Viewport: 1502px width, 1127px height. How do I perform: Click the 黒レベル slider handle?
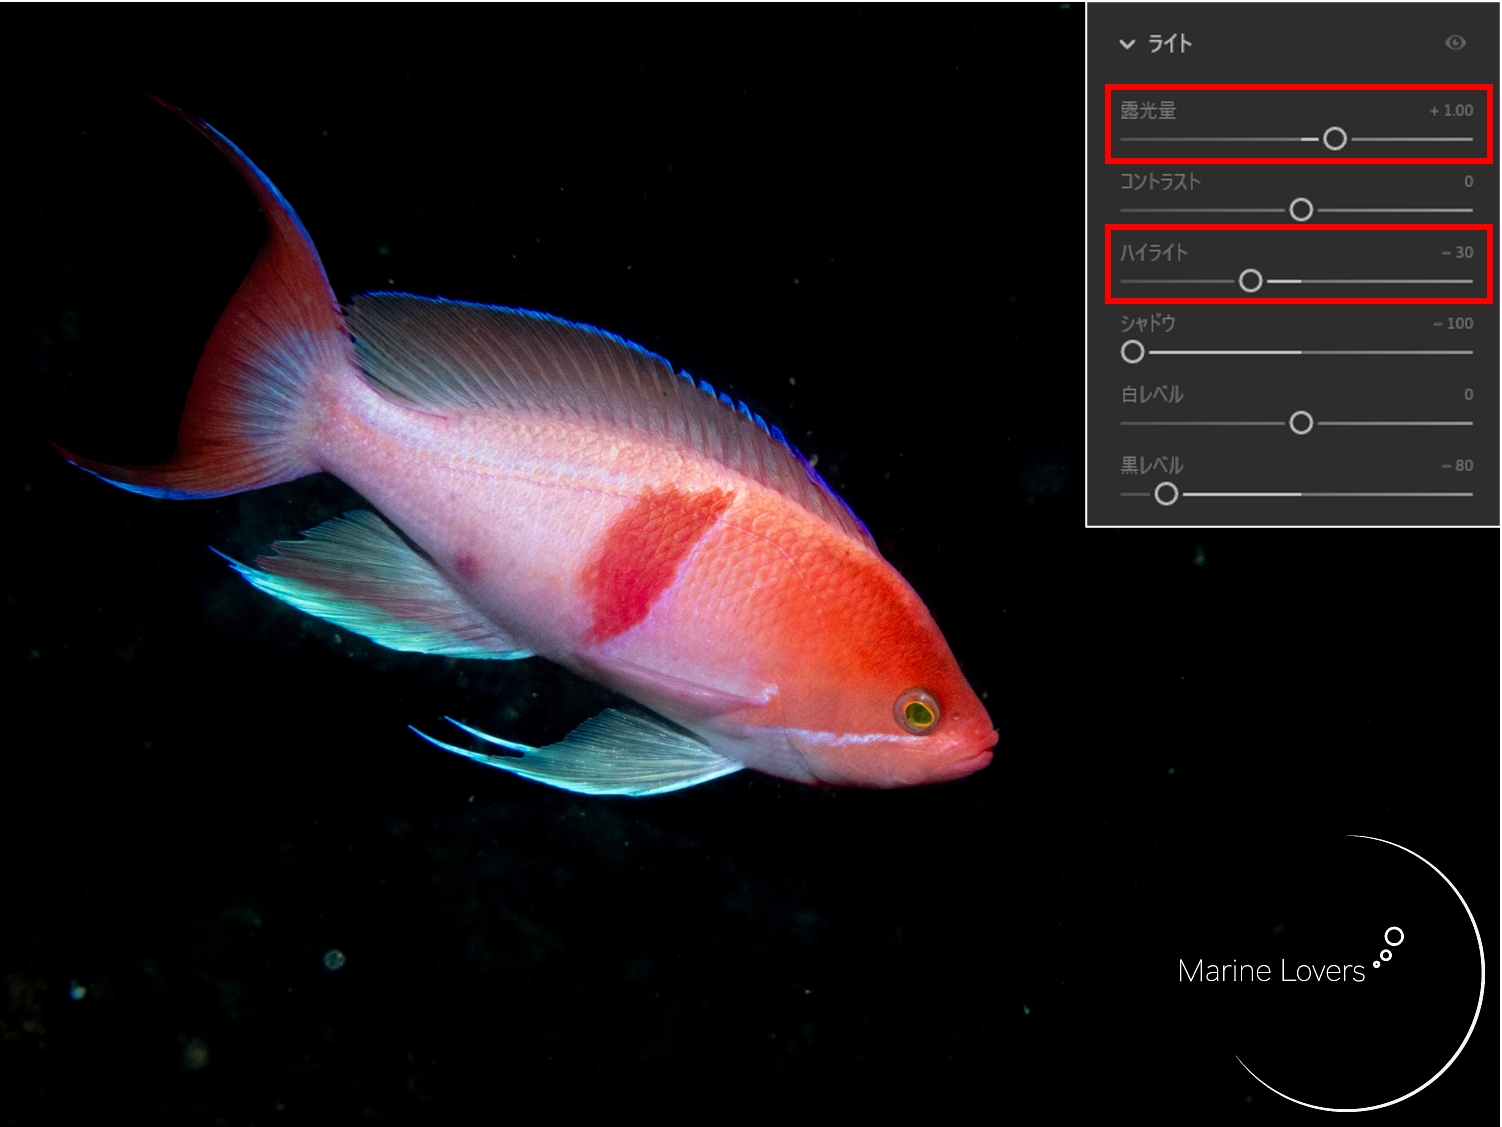click(x=1166, y=494)
